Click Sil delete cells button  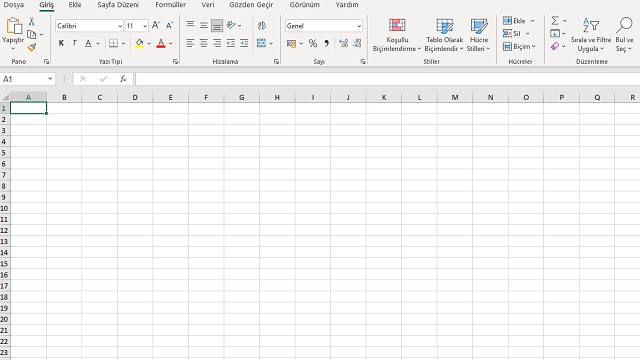coord(512,33)
